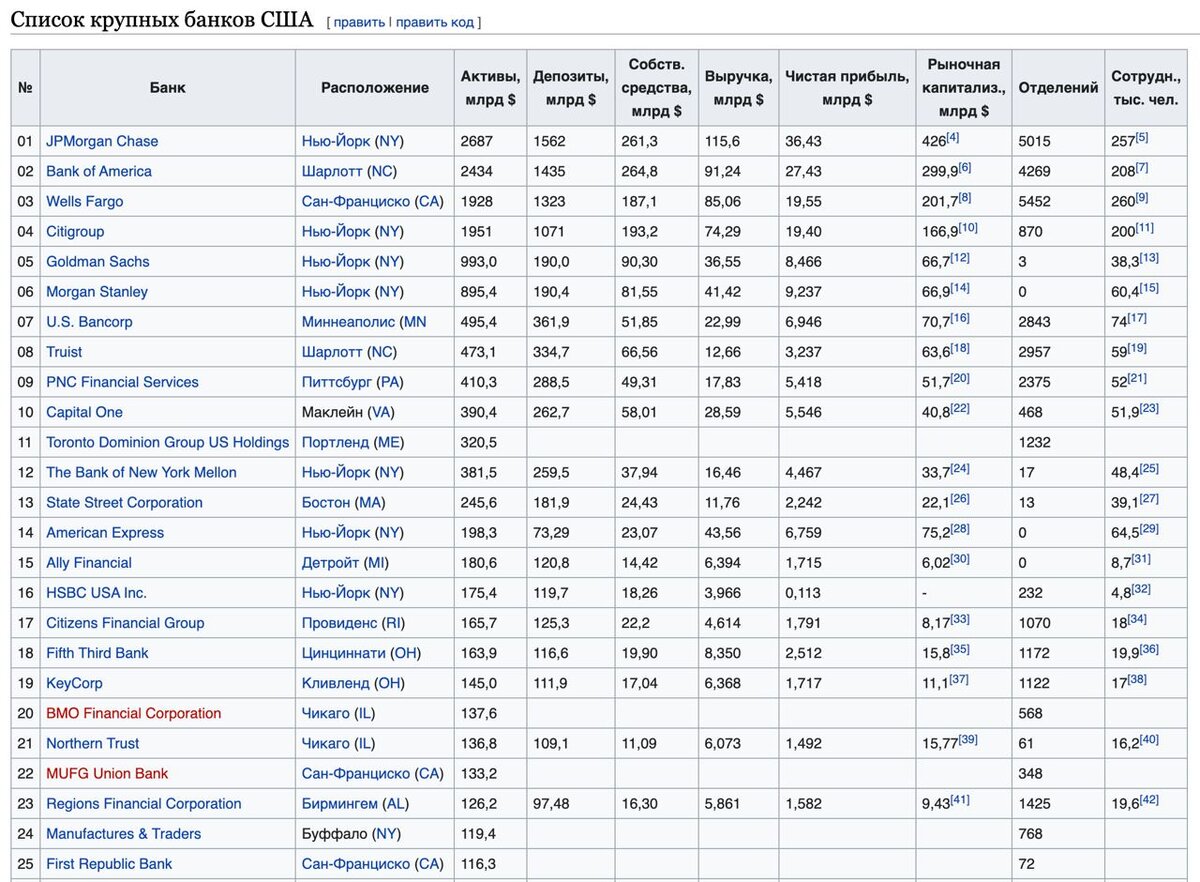The width and height of the screenshot is (1200, 882).
Task: Follow the Fifth Third Bank link
Action: tap(97, 652)
